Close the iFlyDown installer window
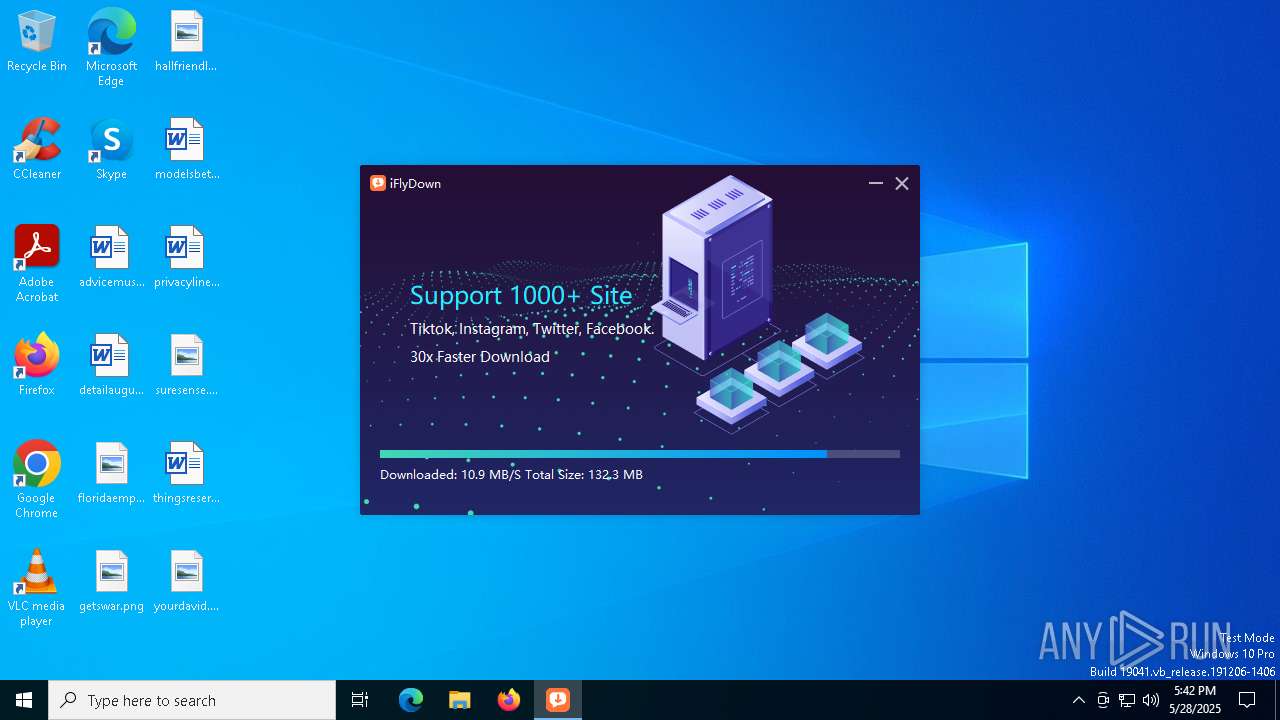 (902, 183)
